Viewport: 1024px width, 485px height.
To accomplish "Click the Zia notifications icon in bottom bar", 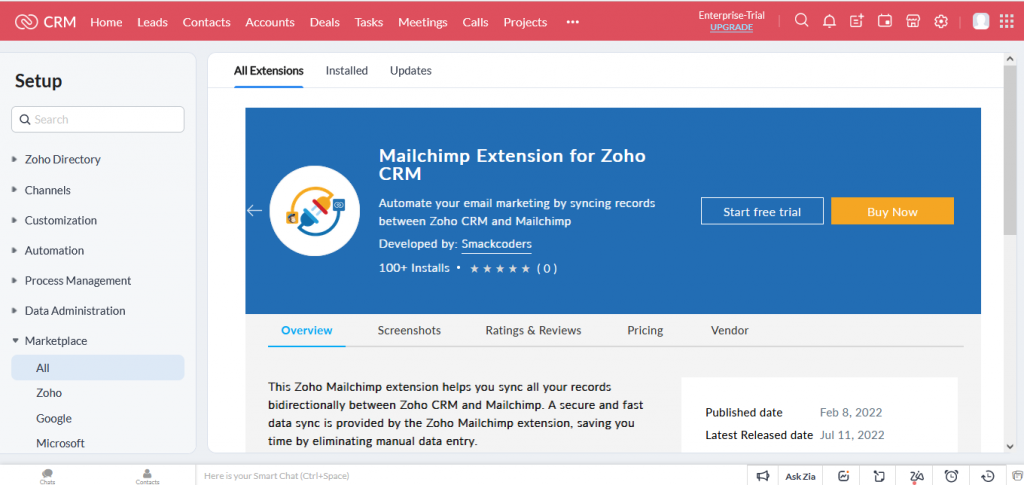I will [916, 476].
